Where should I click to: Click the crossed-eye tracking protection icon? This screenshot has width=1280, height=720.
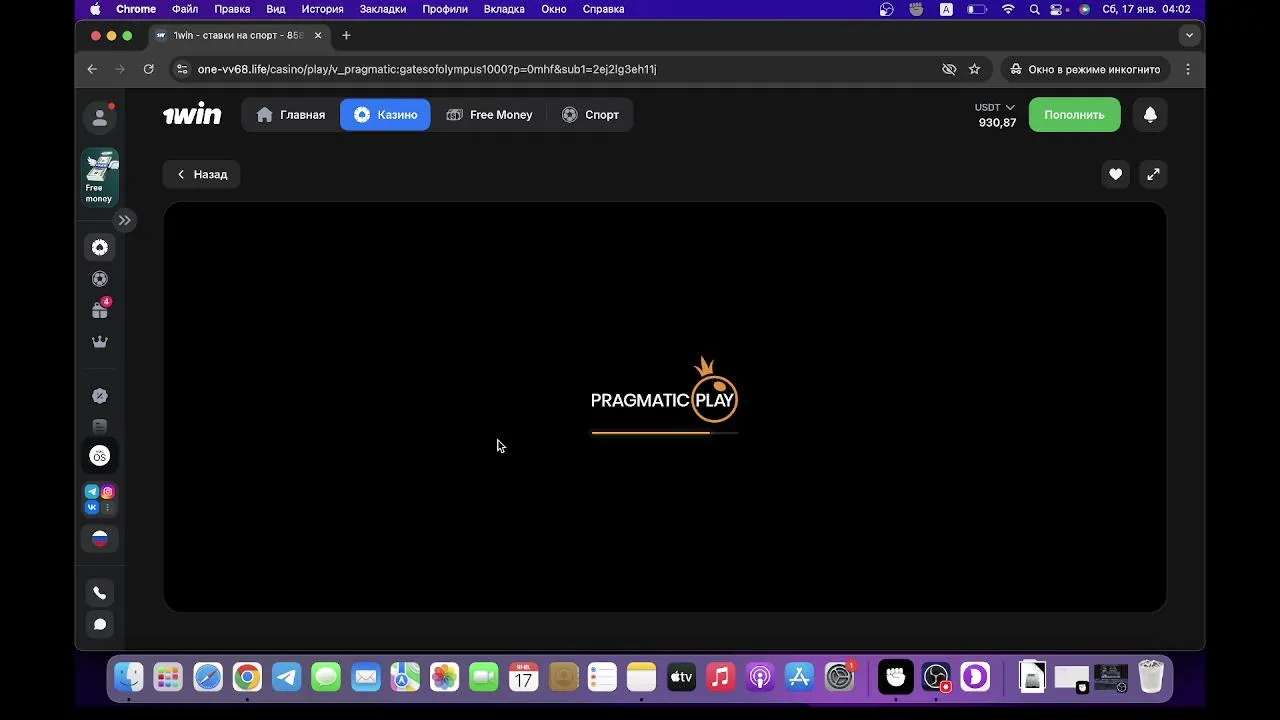(949, 69)
